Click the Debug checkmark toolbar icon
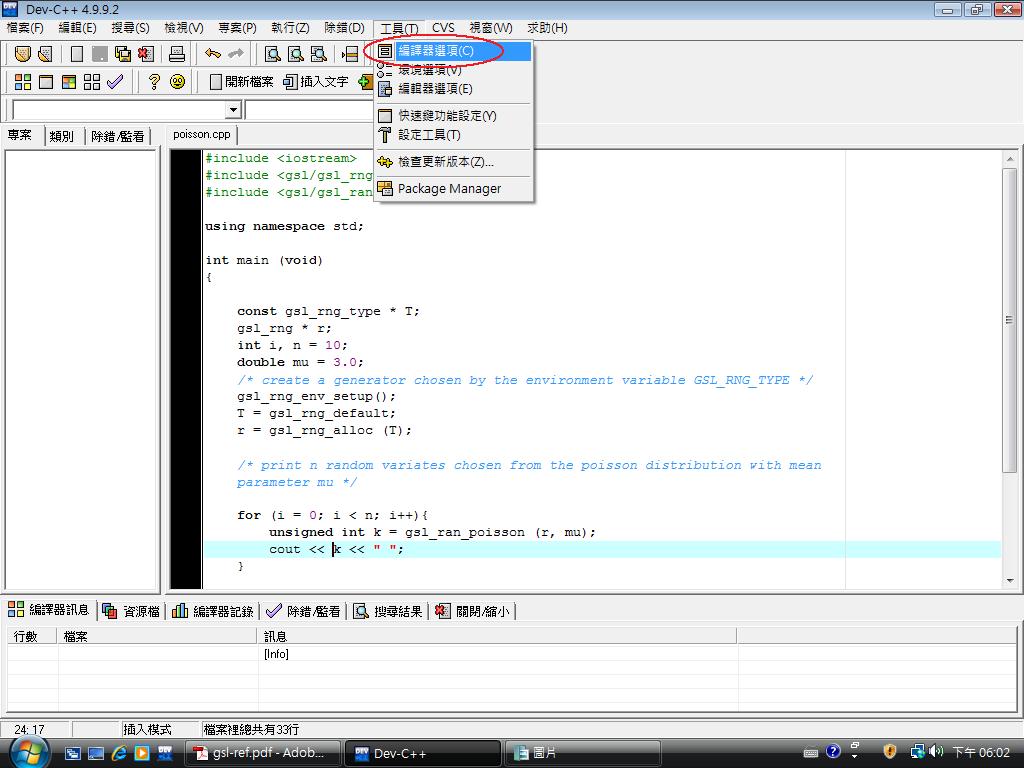Screen dimensions: 1024x768 [x=115, y=82]
